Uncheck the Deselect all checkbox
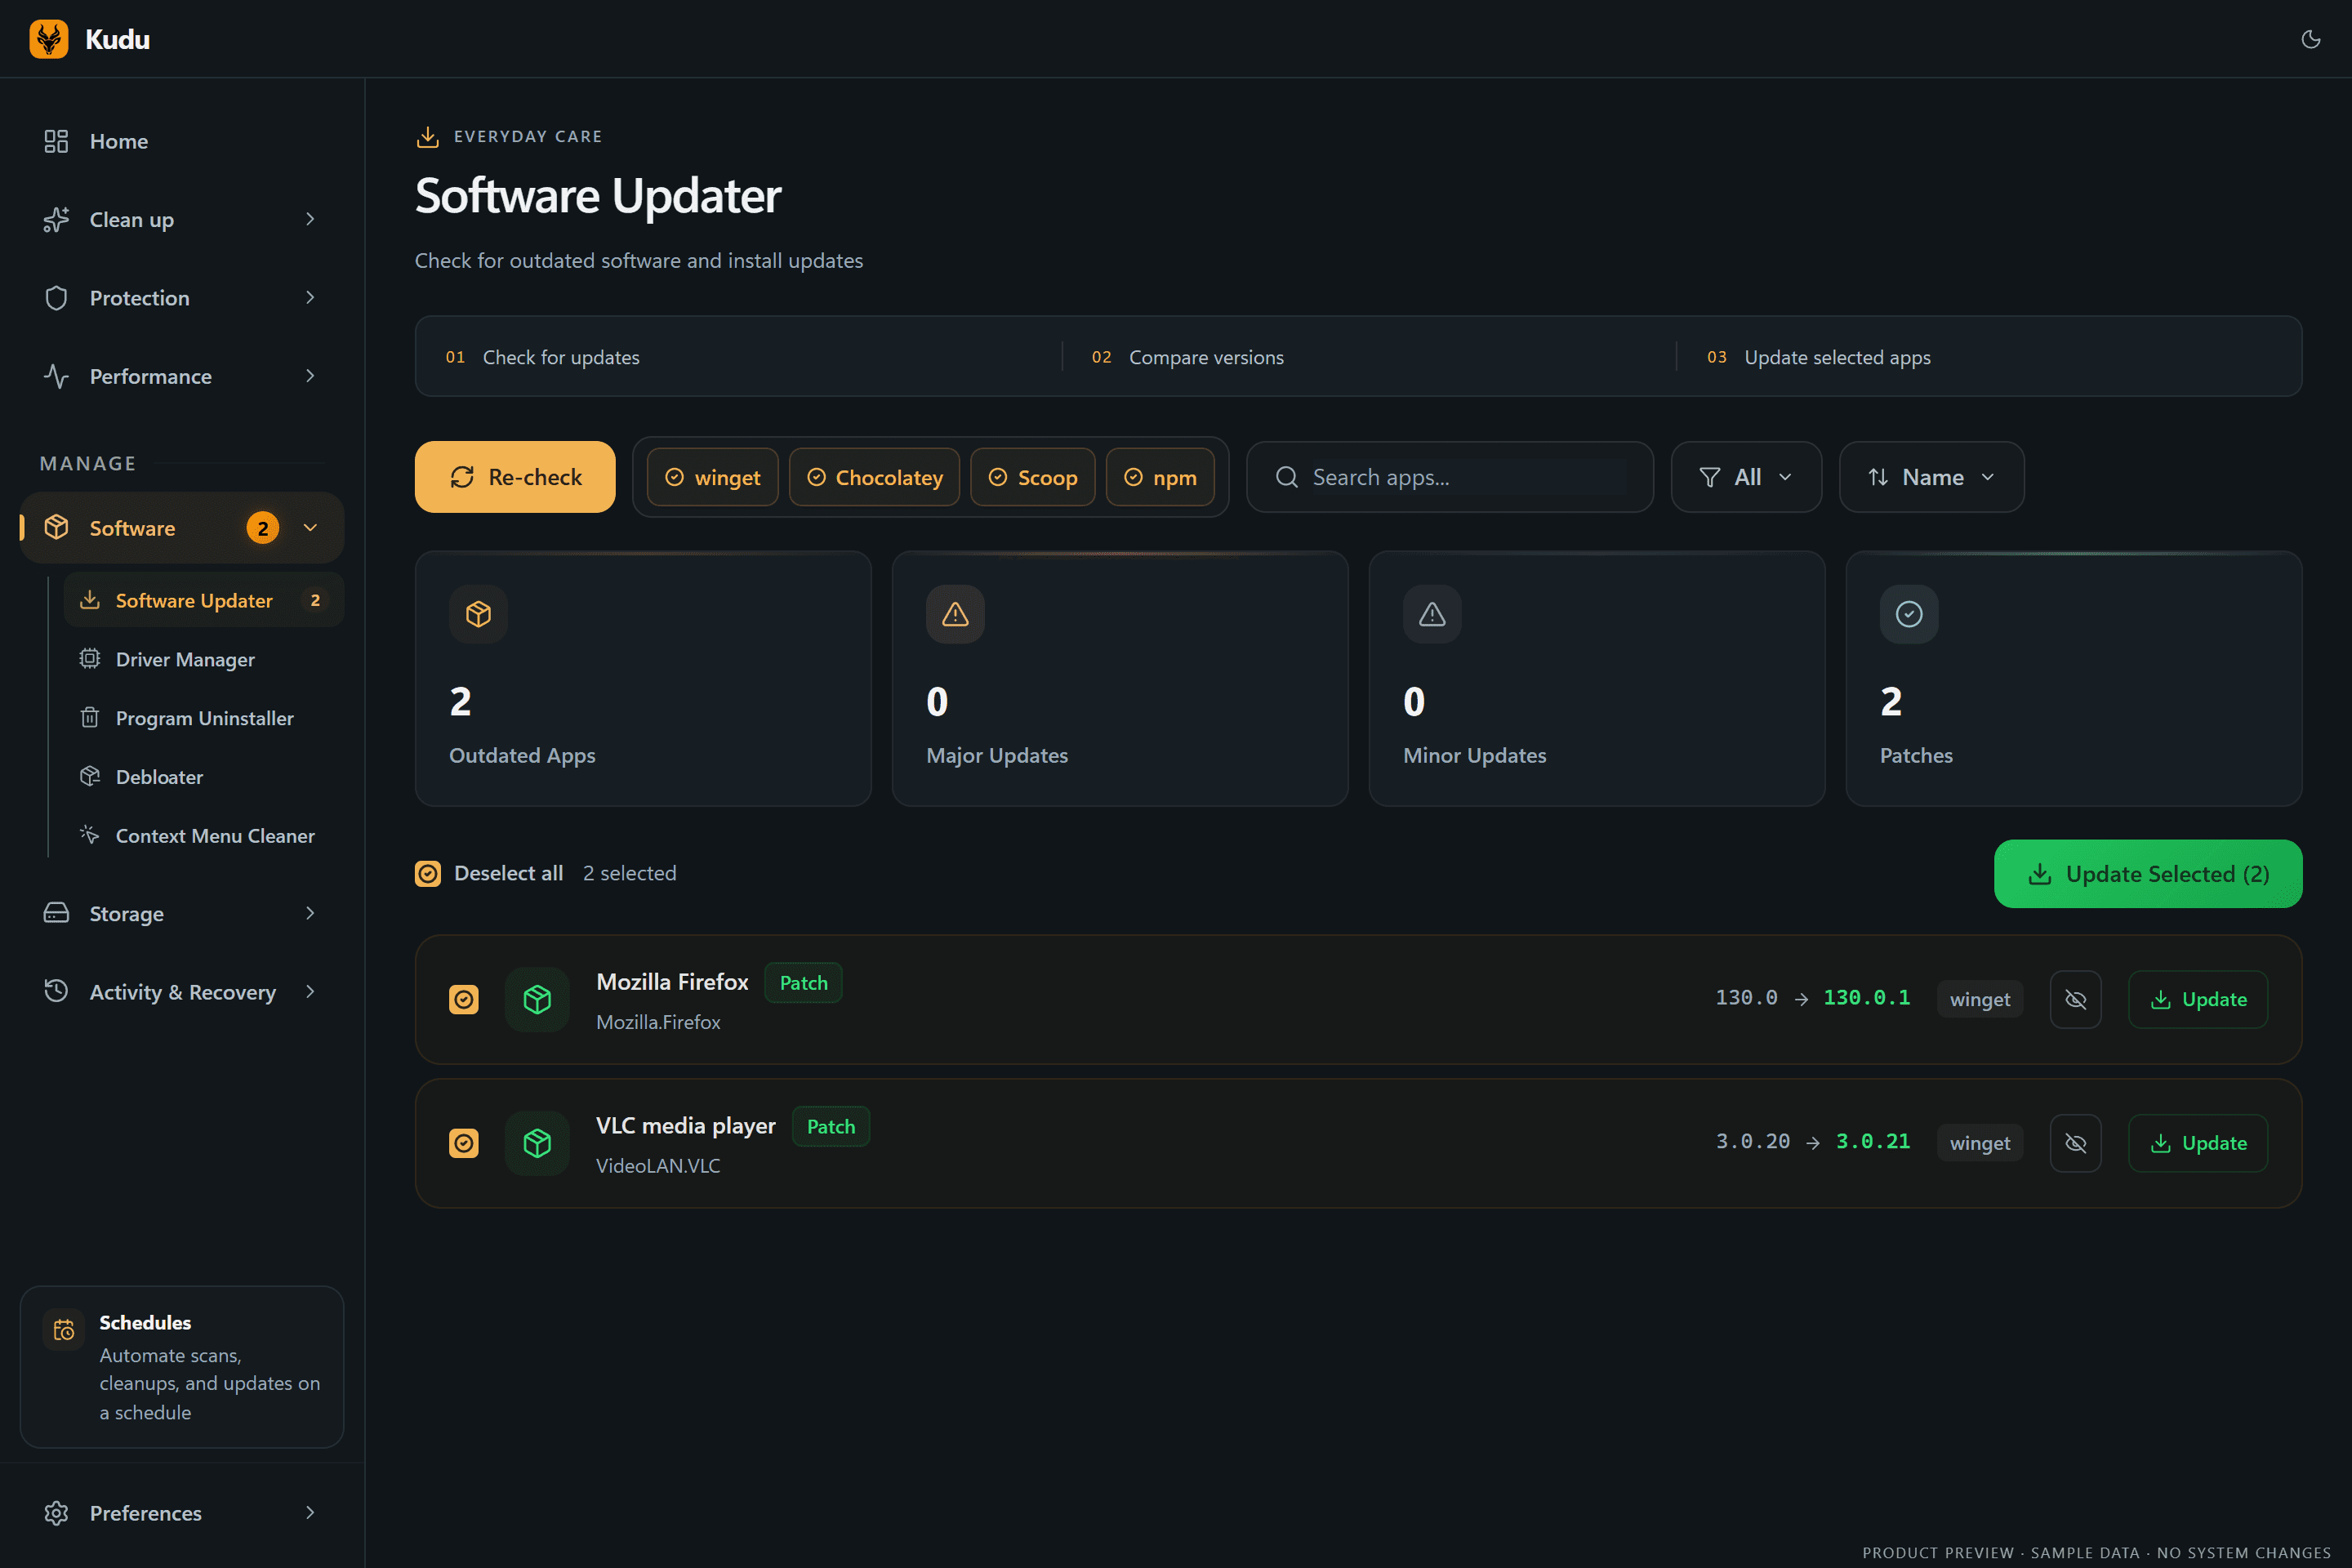 pos(428,873)
